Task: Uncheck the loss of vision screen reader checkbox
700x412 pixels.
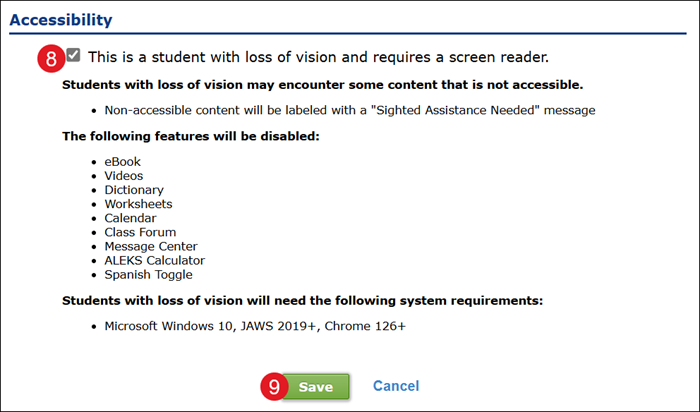Action: click(74, 55)
